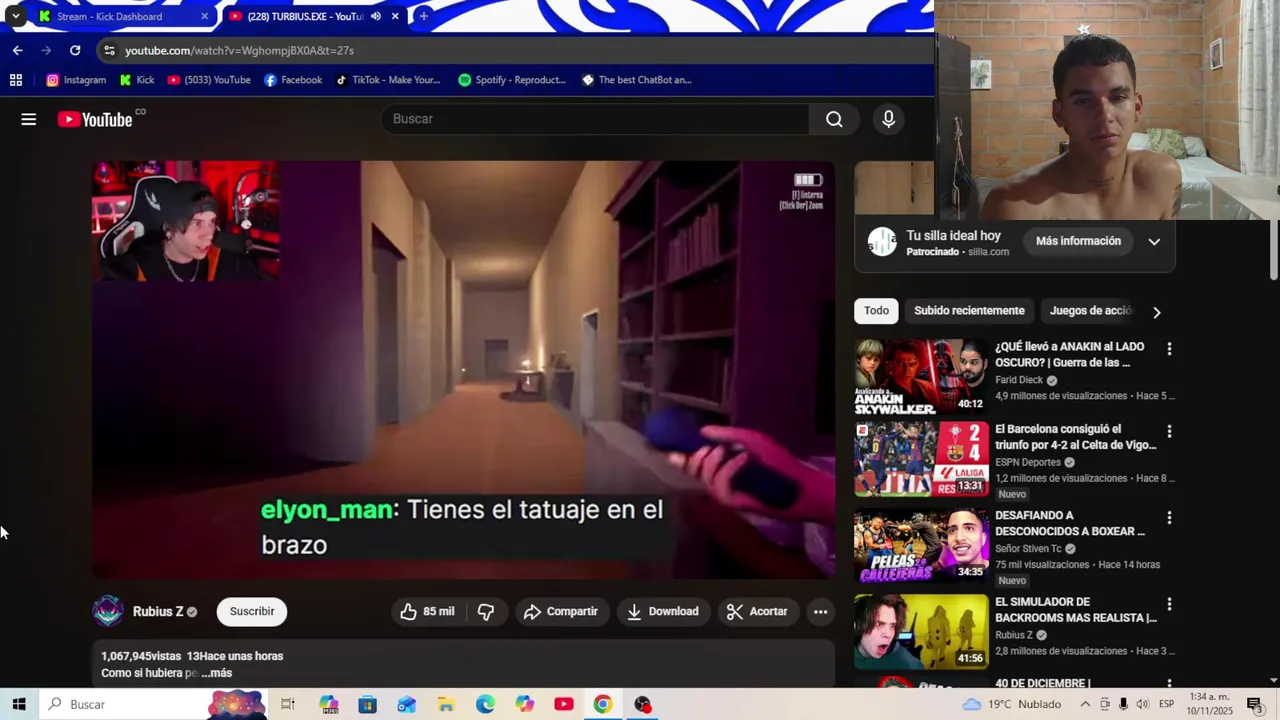The width and height of the screenshot is (1280, 720).
Task: Show more filter chips with right arrow
Action: (x=1157, y=312)
